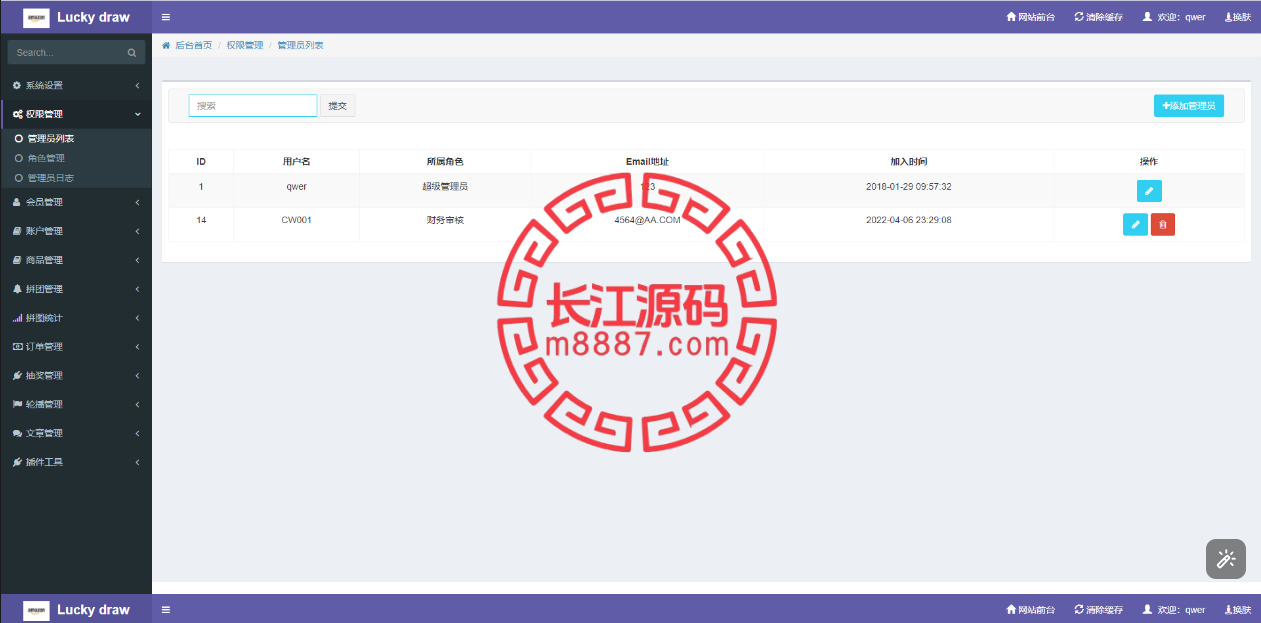Click 管理员列表 breadcrumb text
1261x623 pixels.
click(x=300, y=46)
